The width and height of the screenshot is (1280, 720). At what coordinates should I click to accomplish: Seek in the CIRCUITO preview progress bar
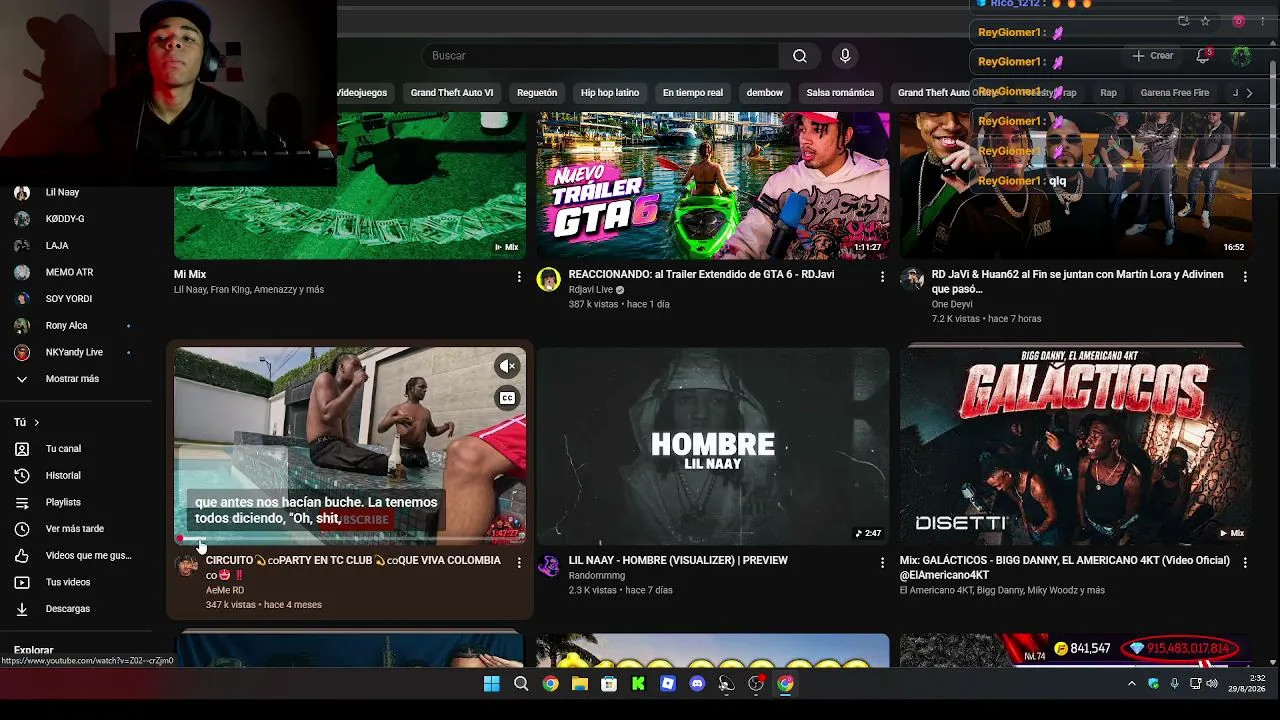tap(350, 538)
